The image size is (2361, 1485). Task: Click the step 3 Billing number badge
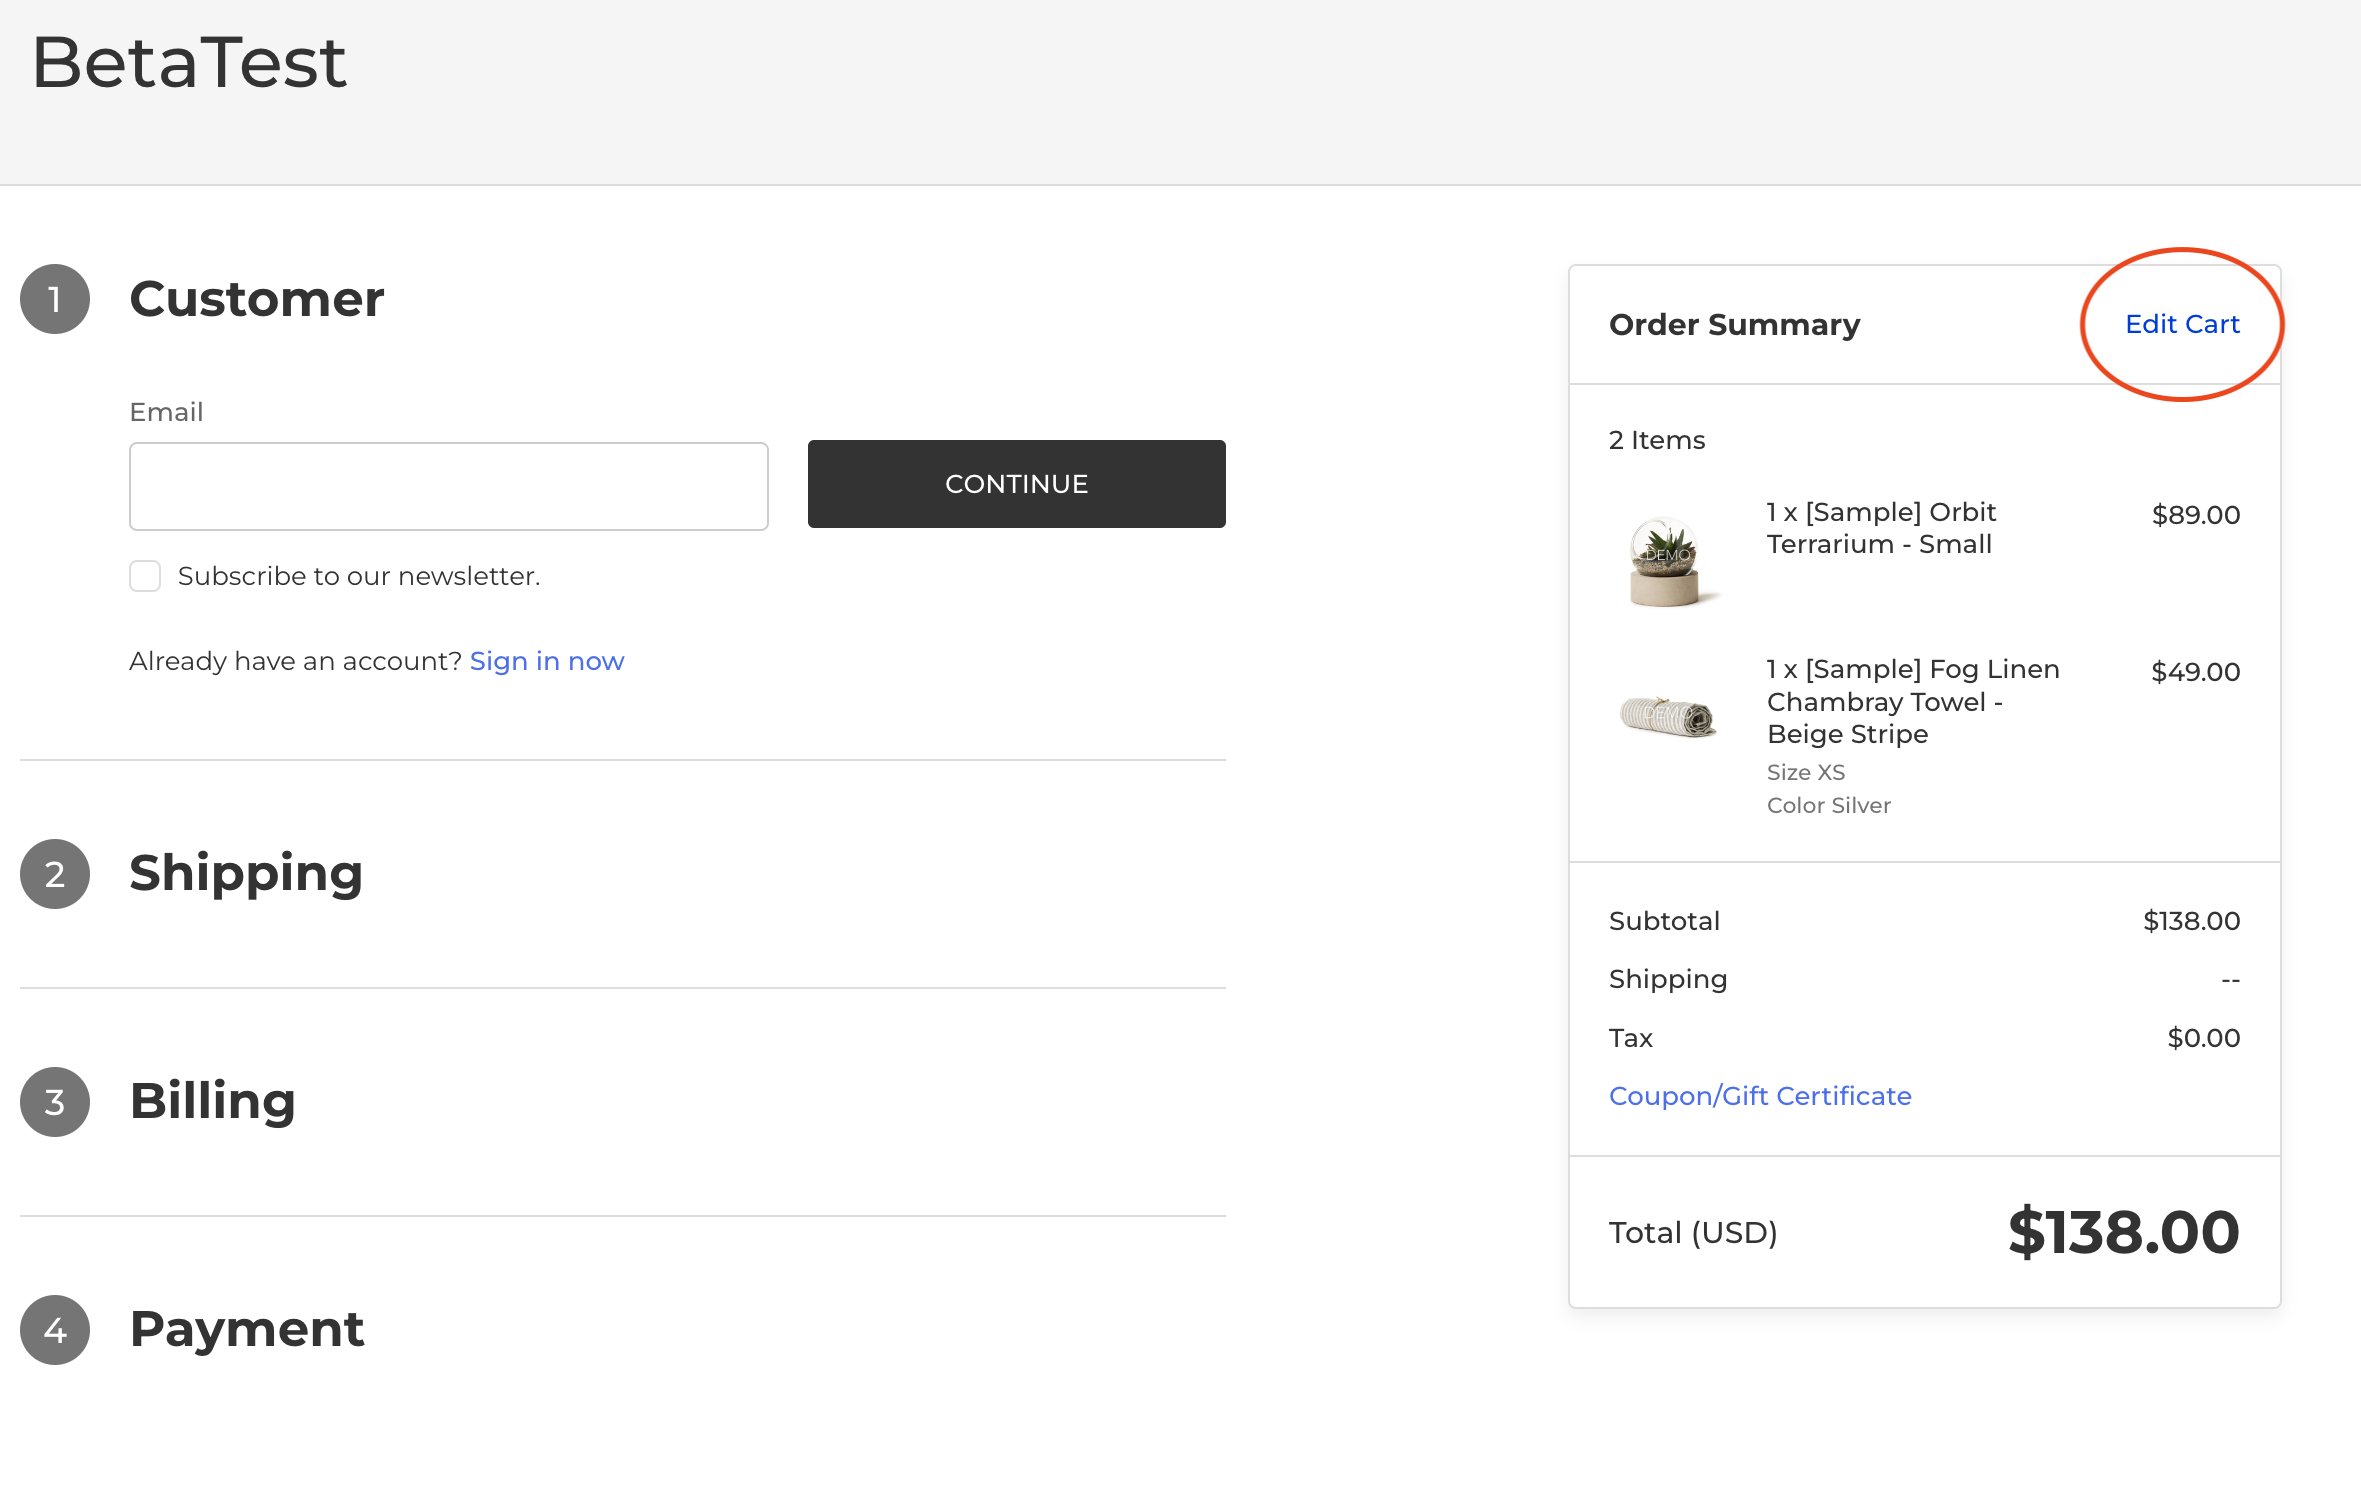(55, 1102)
